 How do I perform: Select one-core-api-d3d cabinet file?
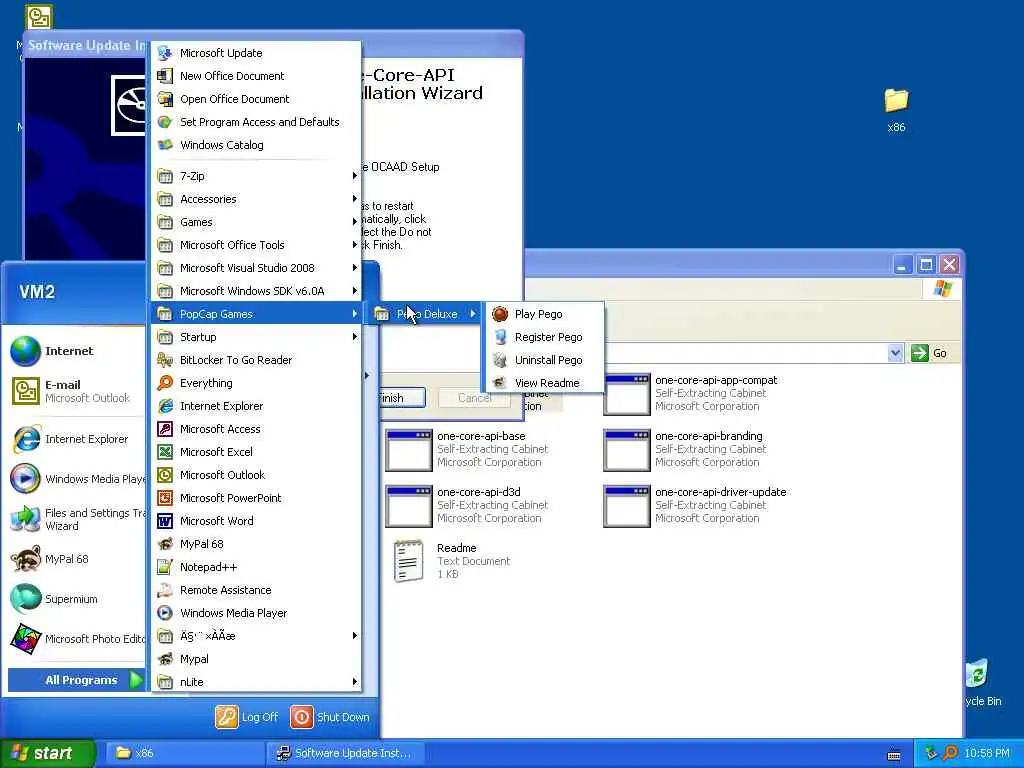467,505
